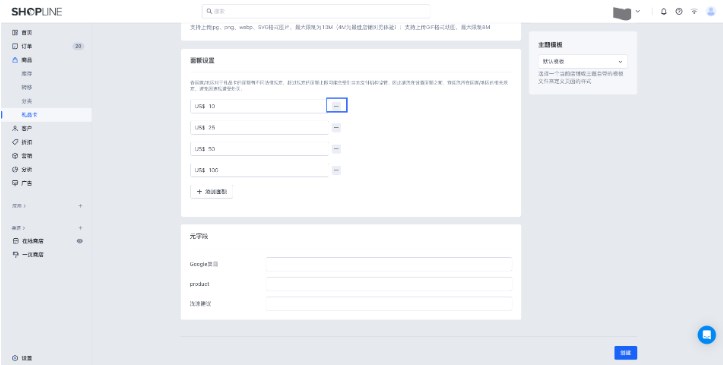Click the 元字段 section heading
The width and height of the screenshot is (723, 365).
click(199, 236)
